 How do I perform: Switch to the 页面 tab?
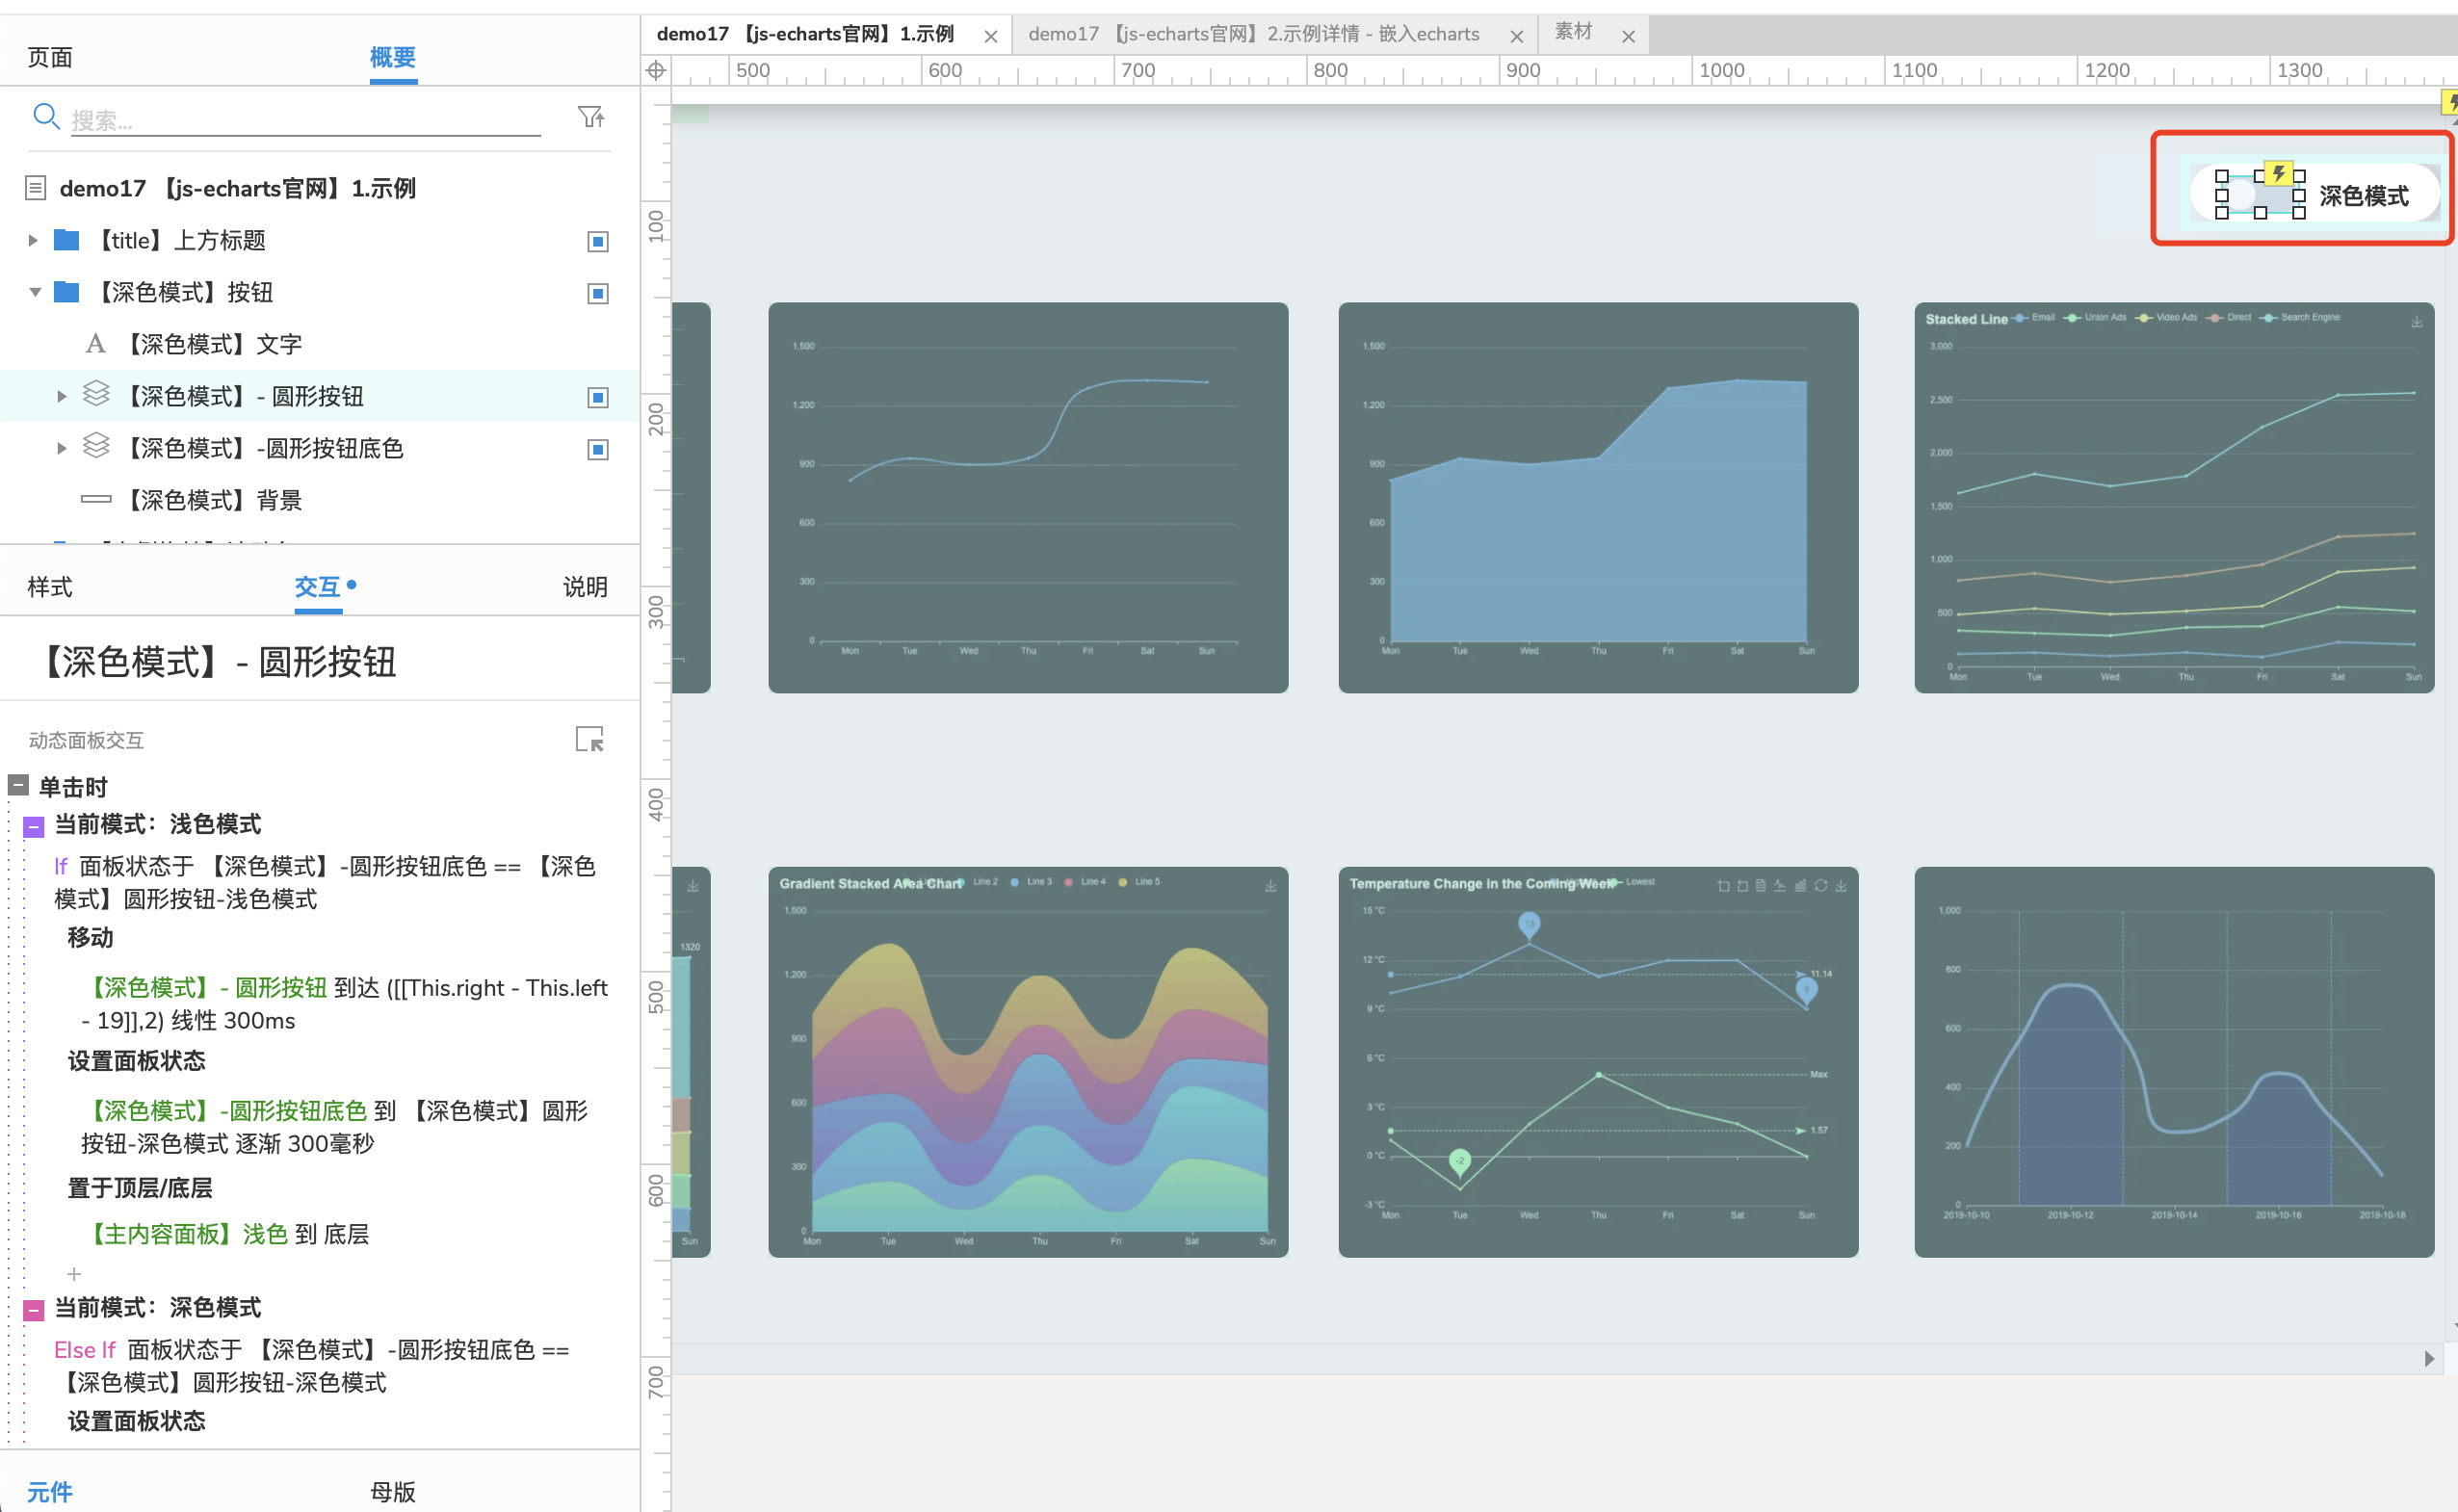pyautogui.click(x=50, y=57)
